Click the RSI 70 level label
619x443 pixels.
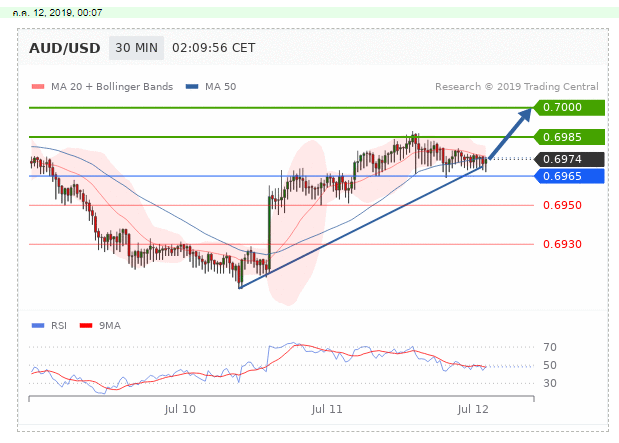point(550,347)
